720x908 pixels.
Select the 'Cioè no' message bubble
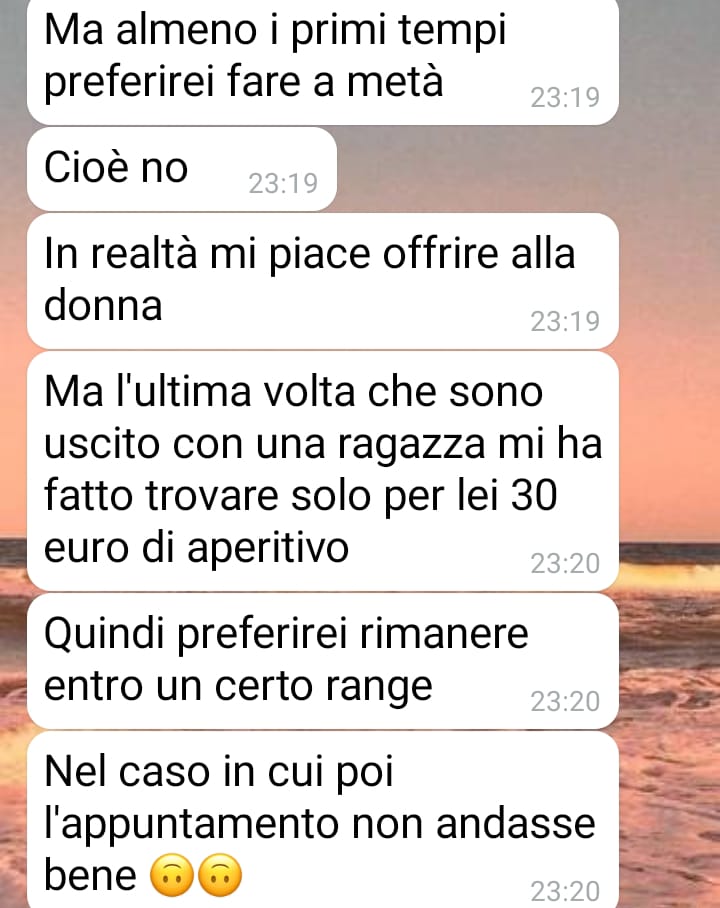pos(181,169)
